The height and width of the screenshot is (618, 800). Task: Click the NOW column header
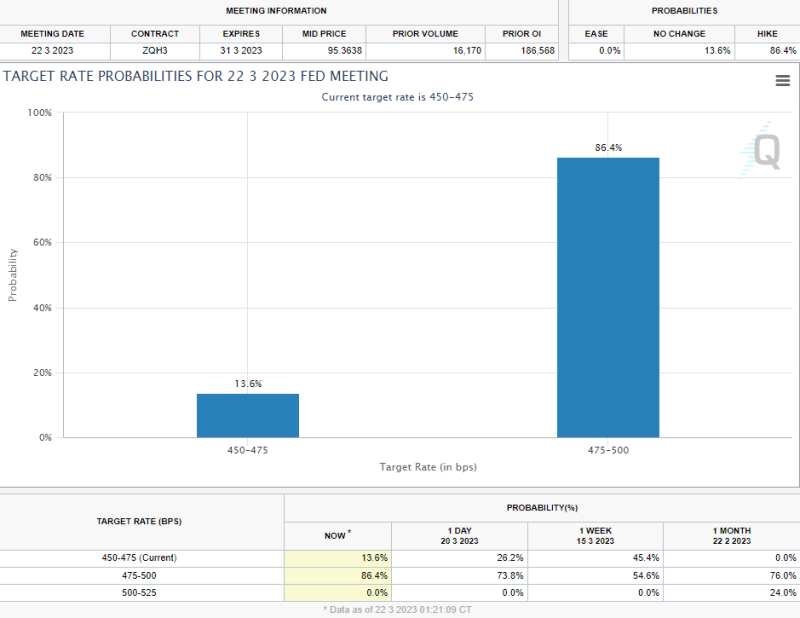[337, 536]
